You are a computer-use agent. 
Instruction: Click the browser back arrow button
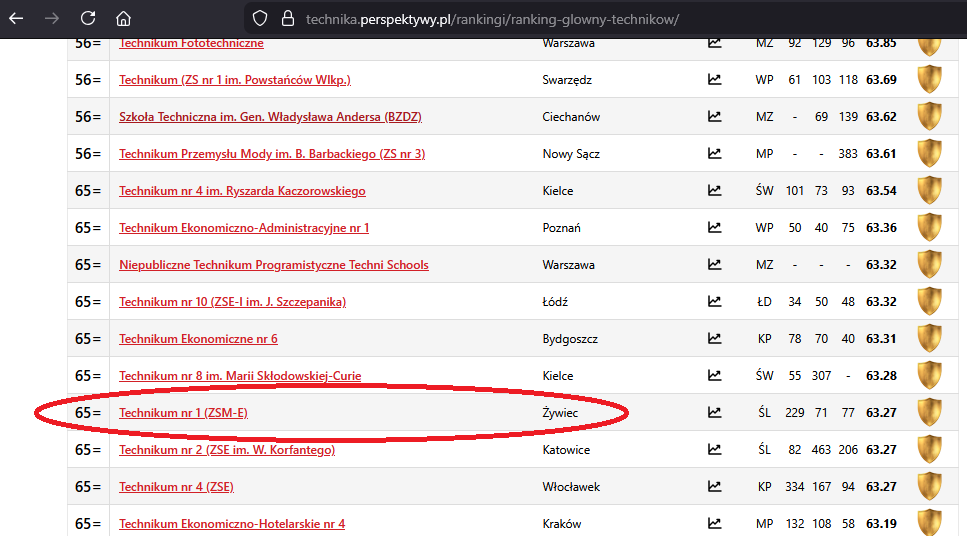point(16,18)
